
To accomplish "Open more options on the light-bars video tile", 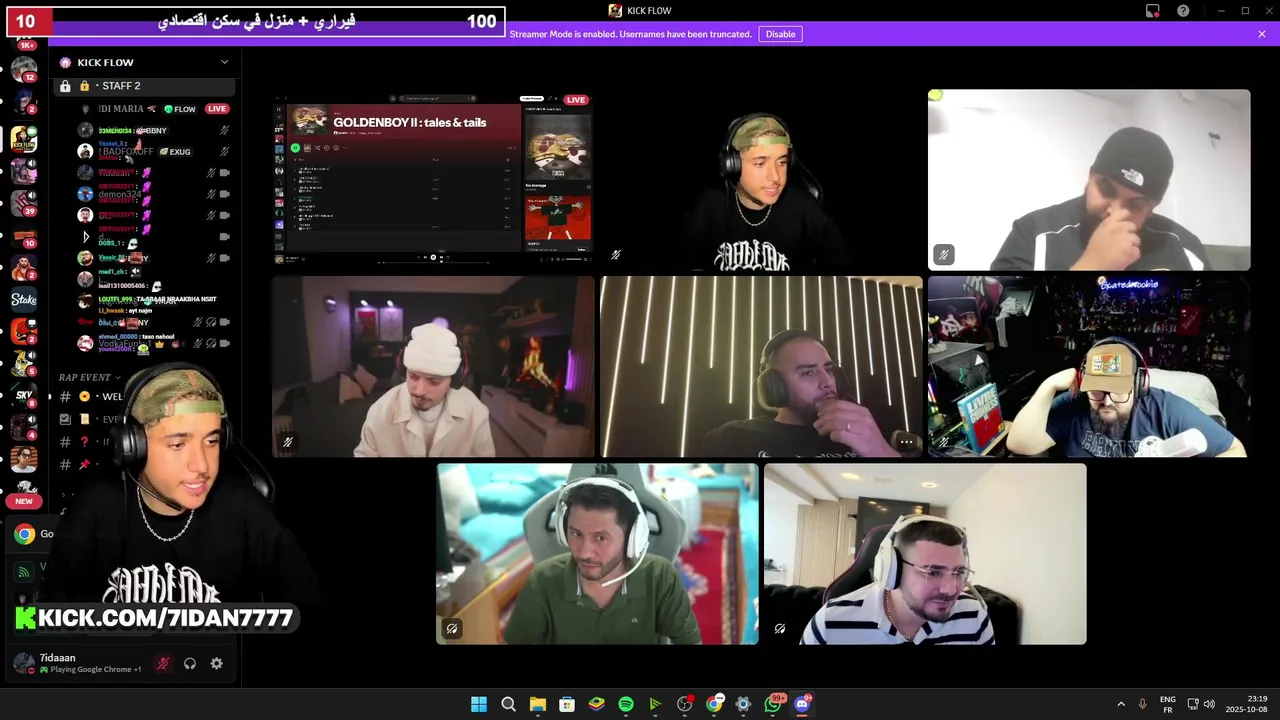I will [906, 441].
